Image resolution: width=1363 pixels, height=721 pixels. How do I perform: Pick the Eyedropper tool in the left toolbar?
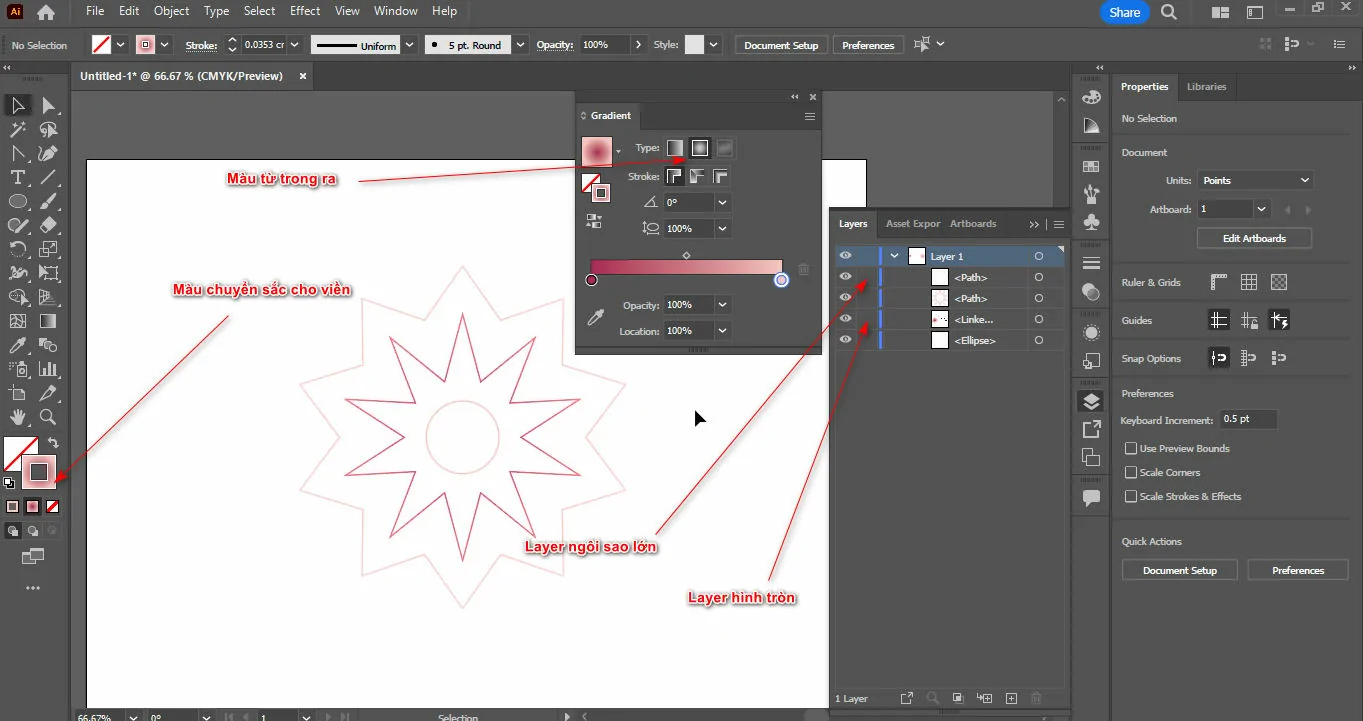pyautogui.click(x=18, y=345)
